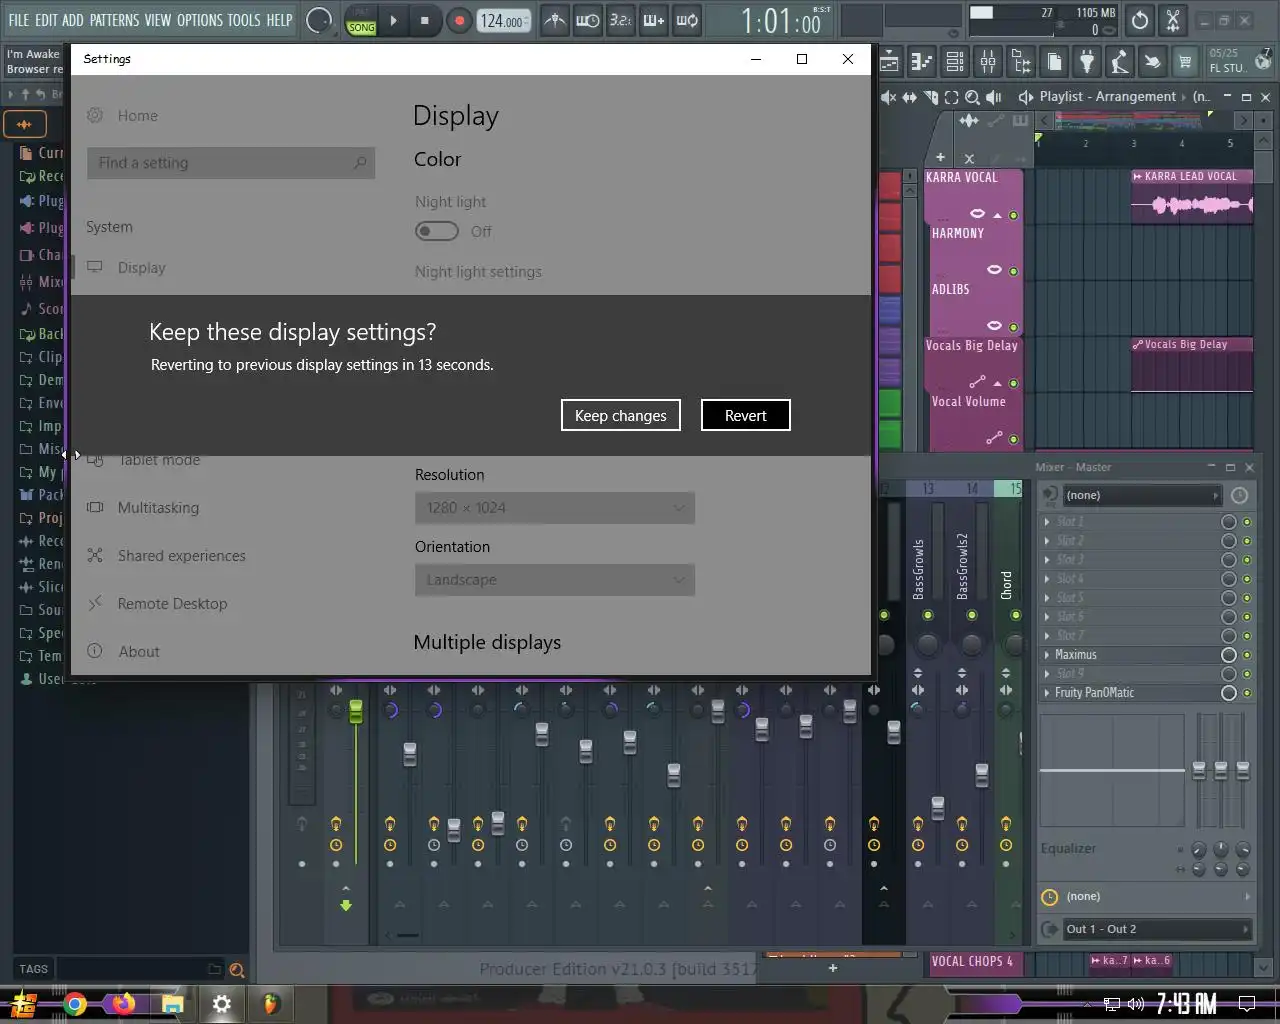Click the Play button in the transport bar
The image size is (1280, 1024).
click(x=393, y=20)
